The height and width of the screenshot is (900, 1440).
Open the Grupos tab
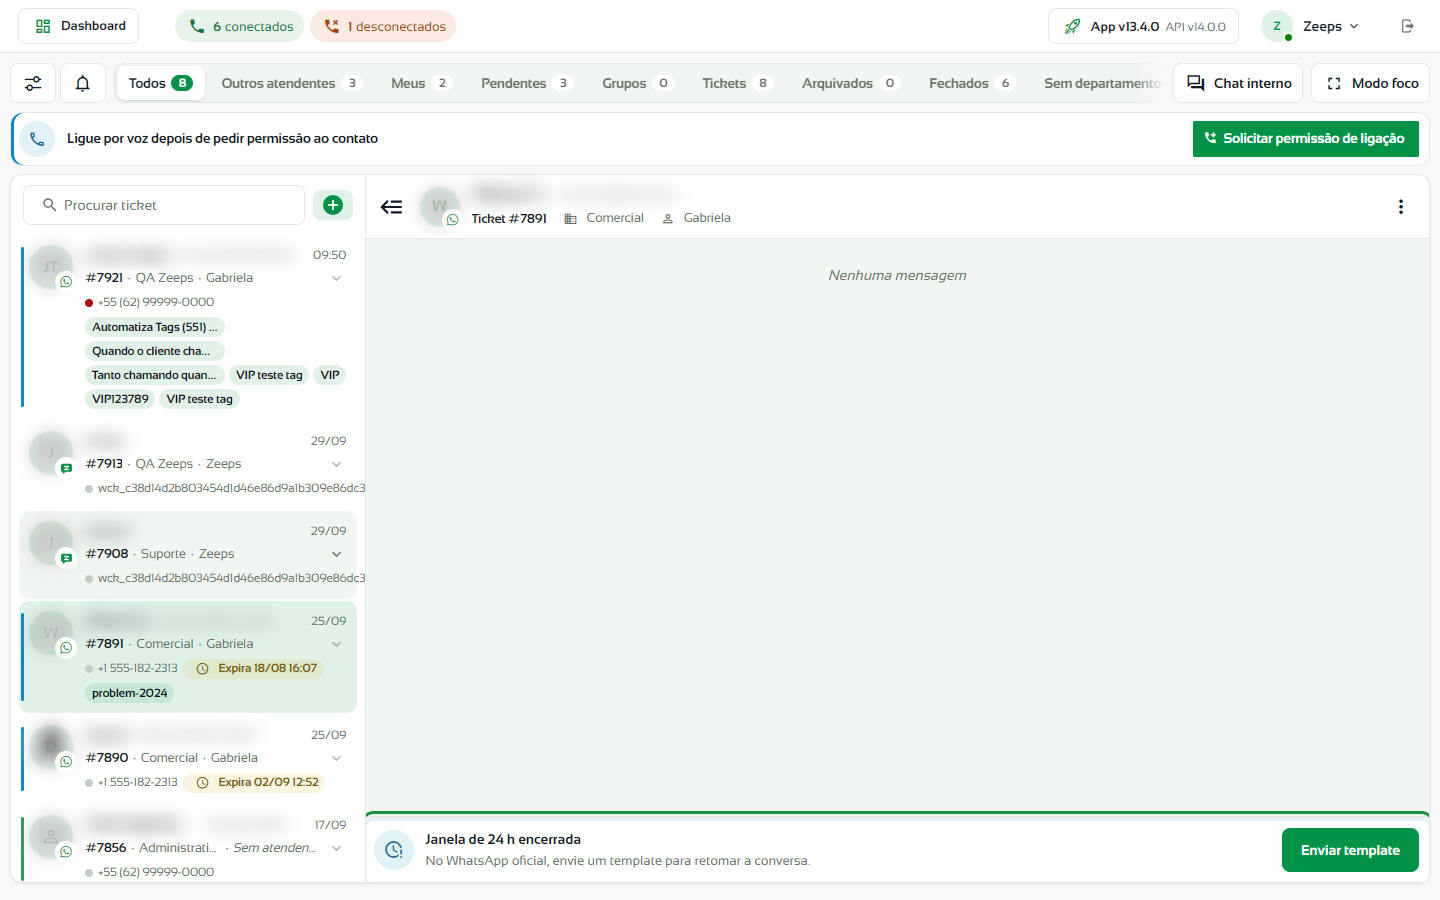coord(637,83)
